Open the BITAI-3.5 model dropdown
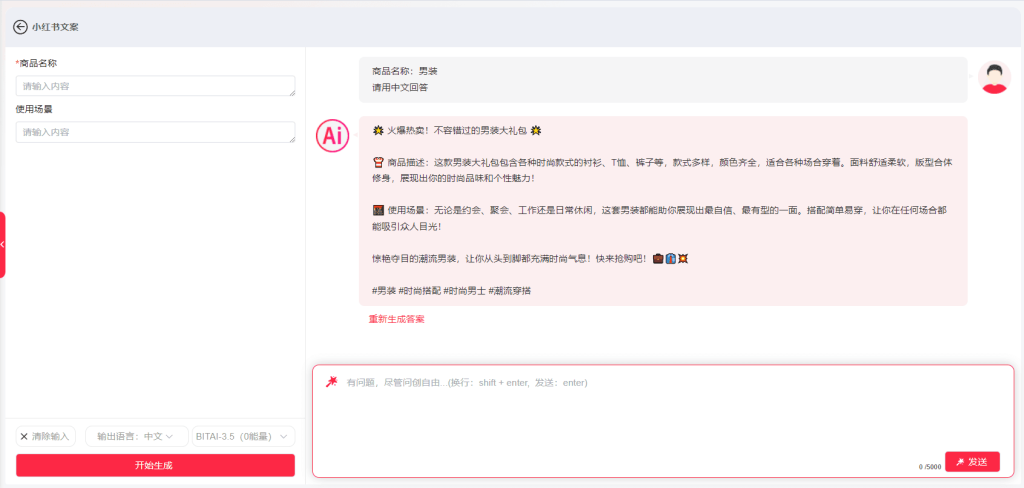 243,436
